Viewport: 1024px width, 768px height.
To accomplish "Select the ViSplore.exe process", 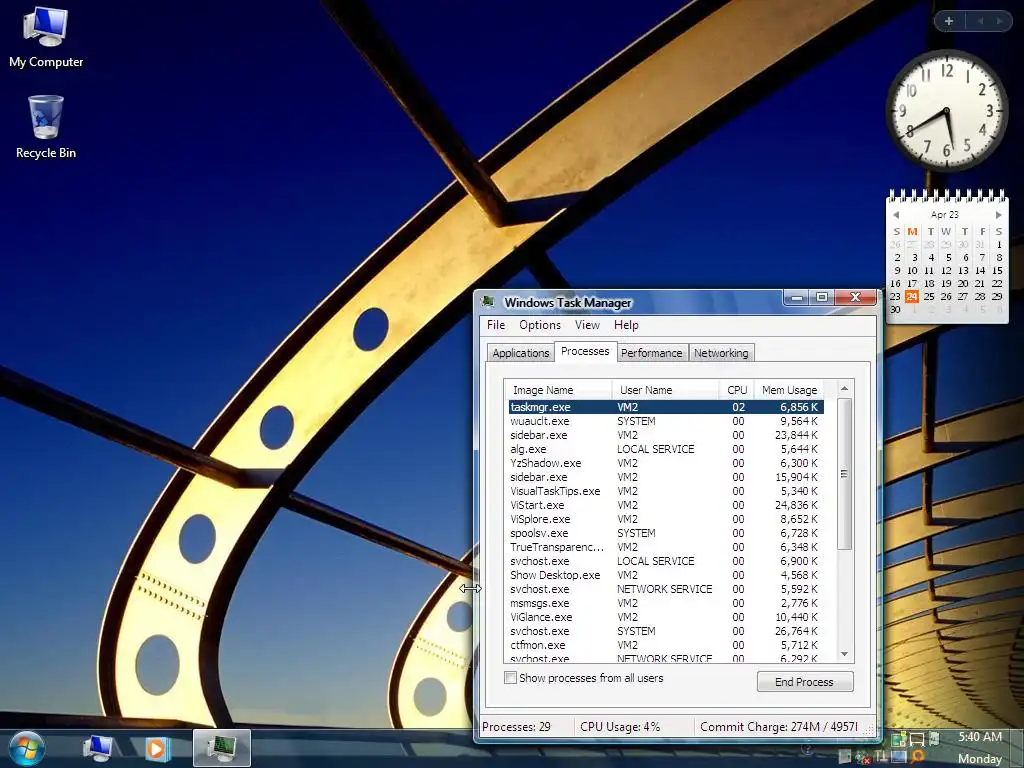I will pos(540,519).
